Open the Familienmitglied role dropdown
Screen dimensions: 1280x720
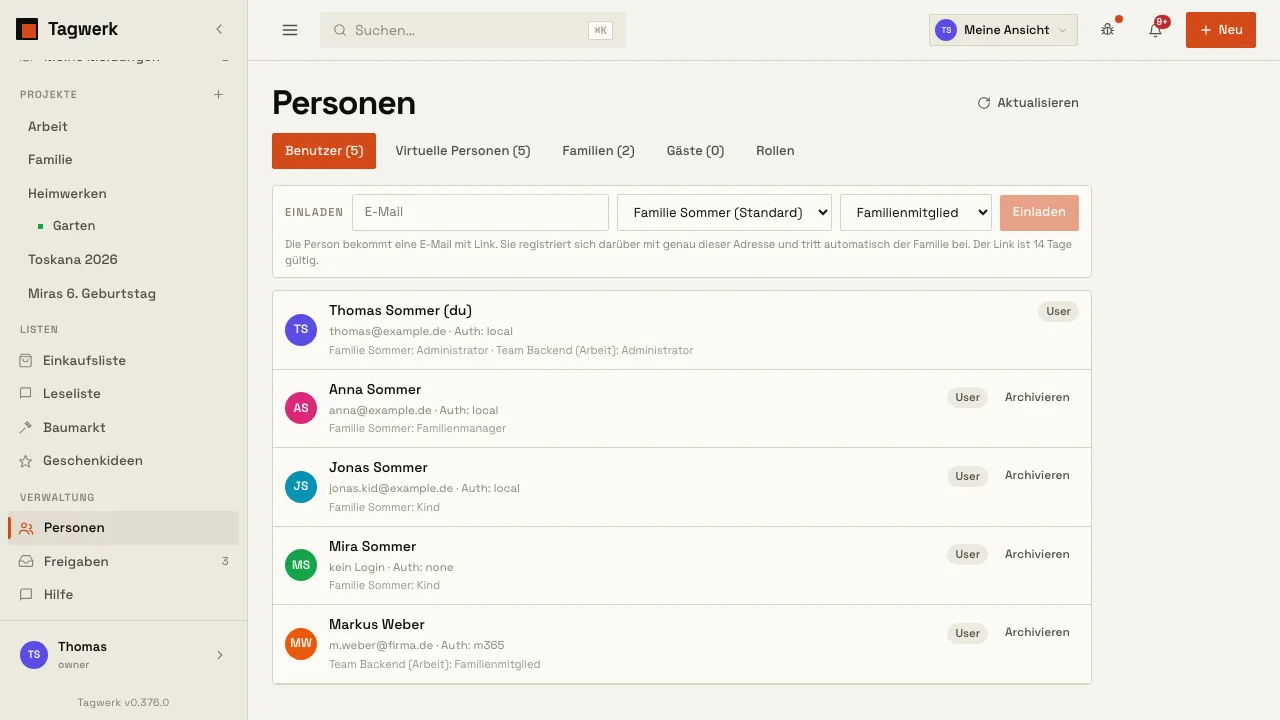[916, 212]
